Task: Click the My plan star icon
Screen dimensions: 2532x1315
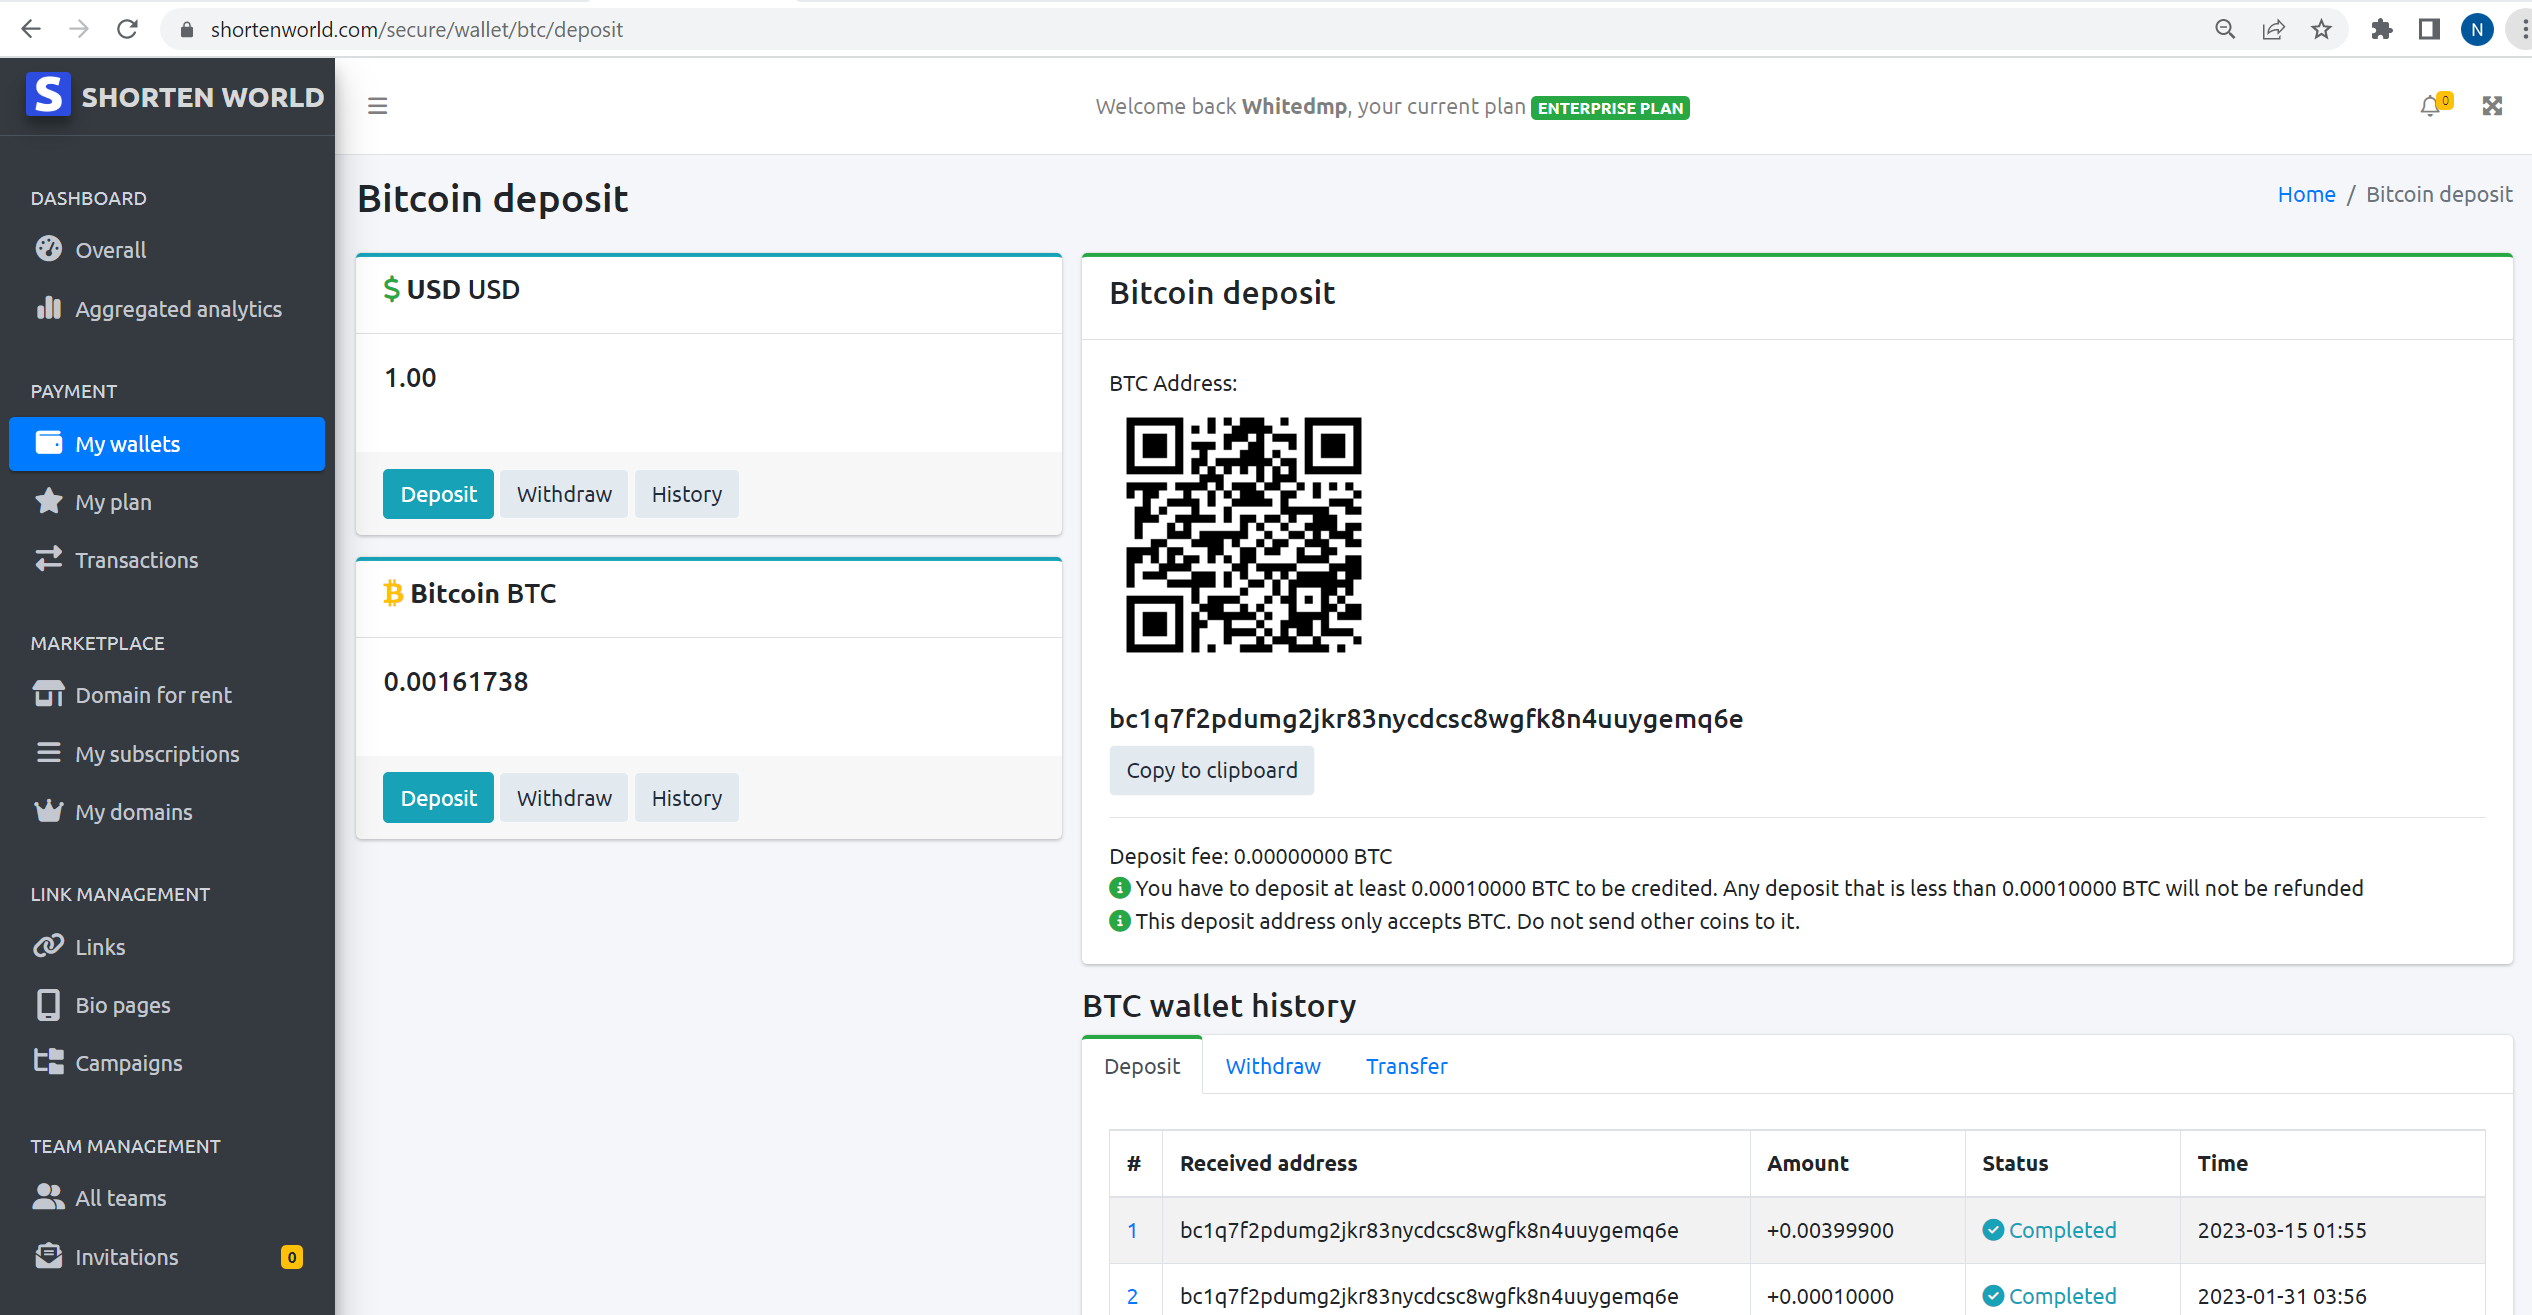Action: pyautogui.click(x=48, y=501)
